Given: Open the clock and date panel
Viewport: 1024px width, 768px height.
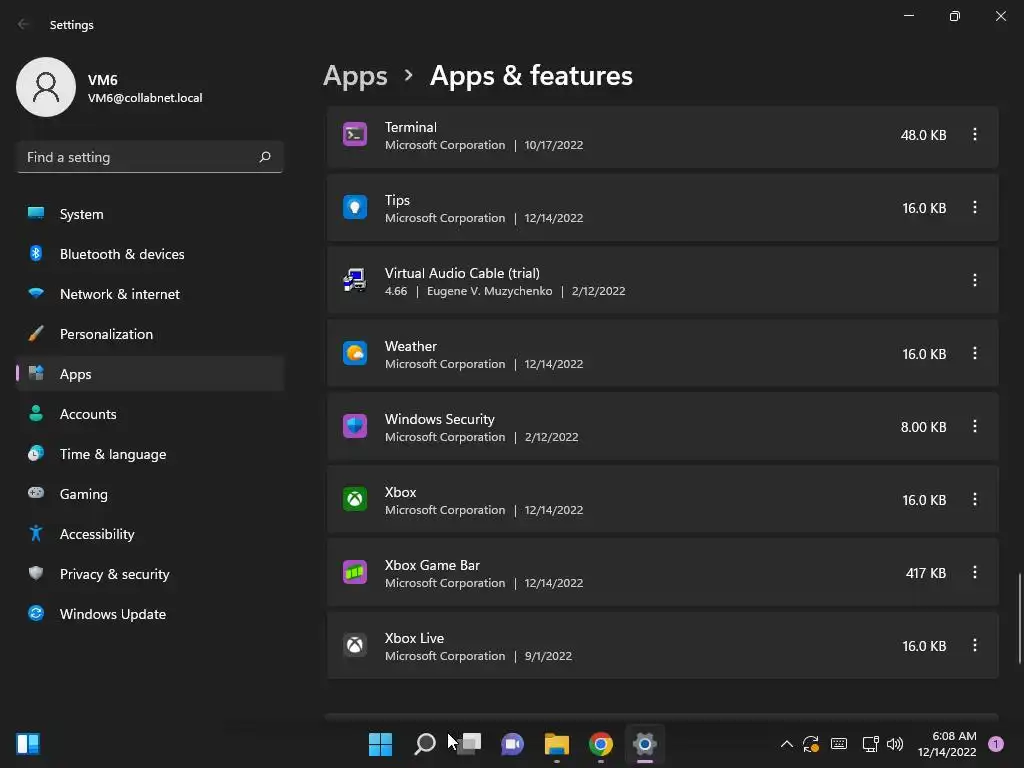Looking at the screenshot, I should (947, 744).
